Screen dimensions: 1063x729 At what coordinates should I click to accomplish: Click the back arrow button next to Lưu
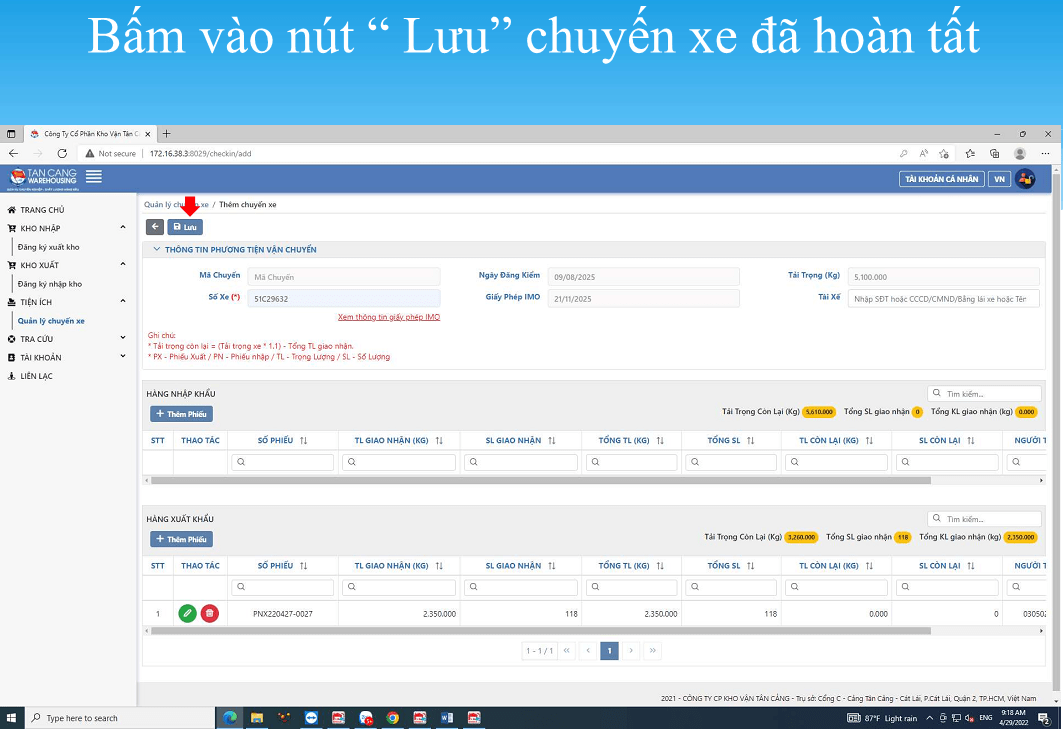coord(155,226)
